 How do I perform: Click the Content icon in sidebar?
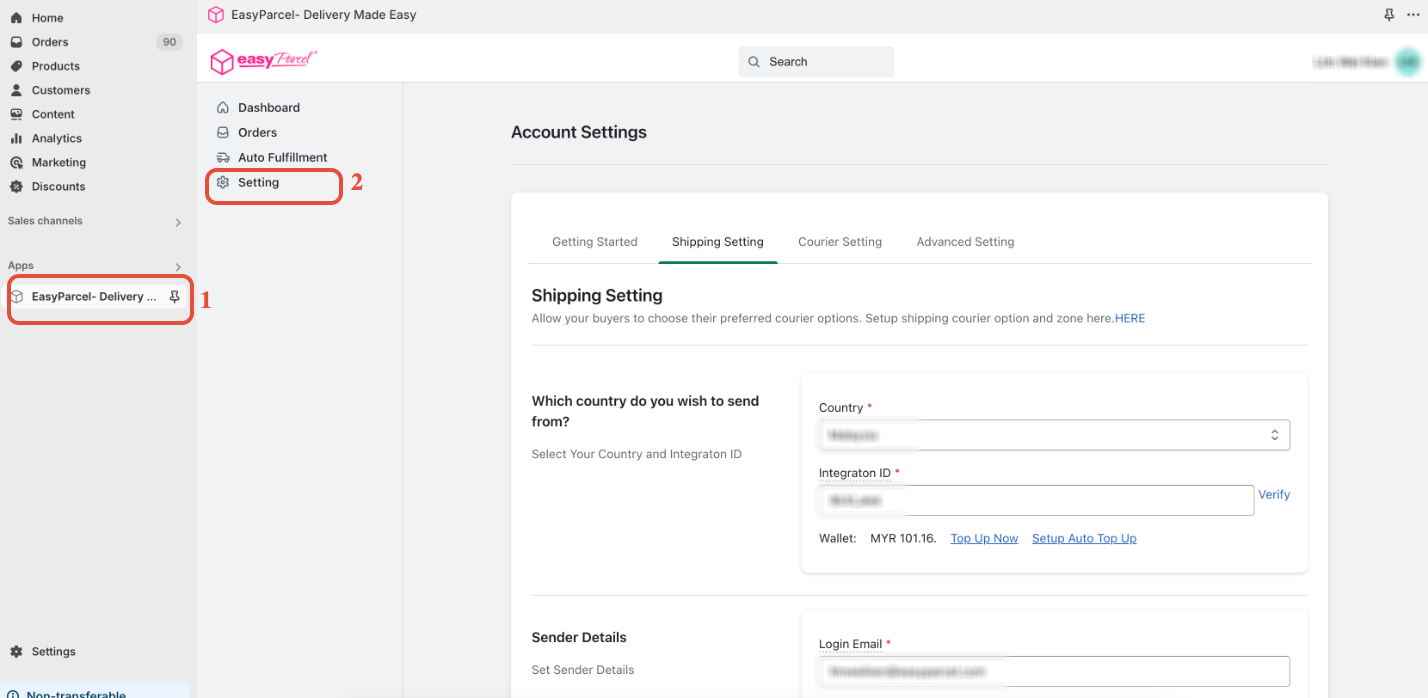click(16, 114)
